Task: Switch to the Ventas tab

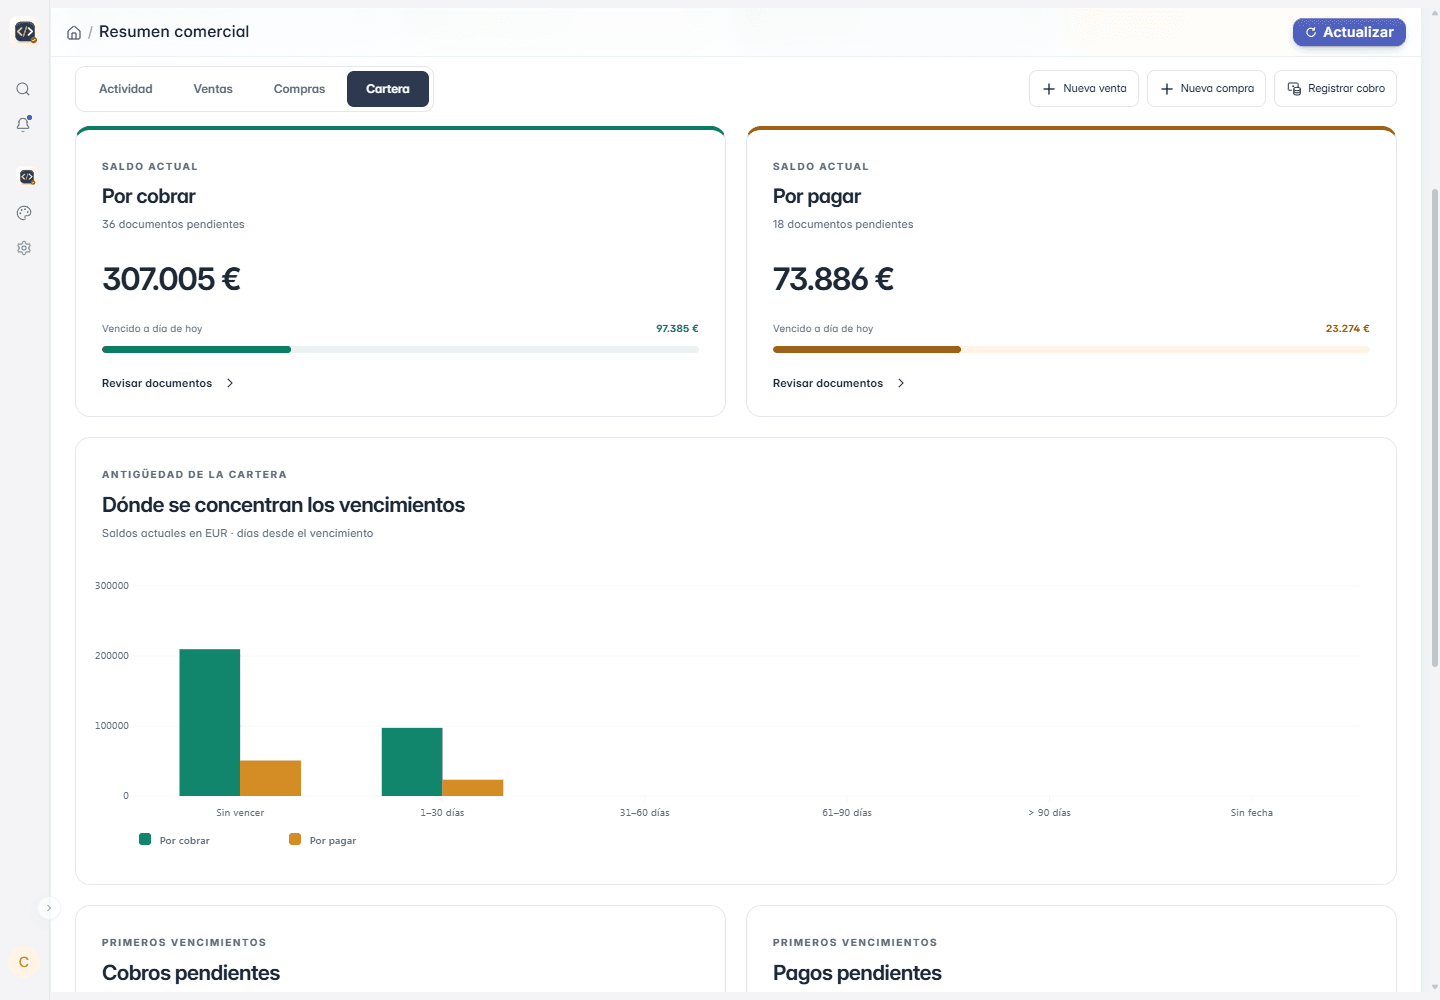Action: point(213,89)
